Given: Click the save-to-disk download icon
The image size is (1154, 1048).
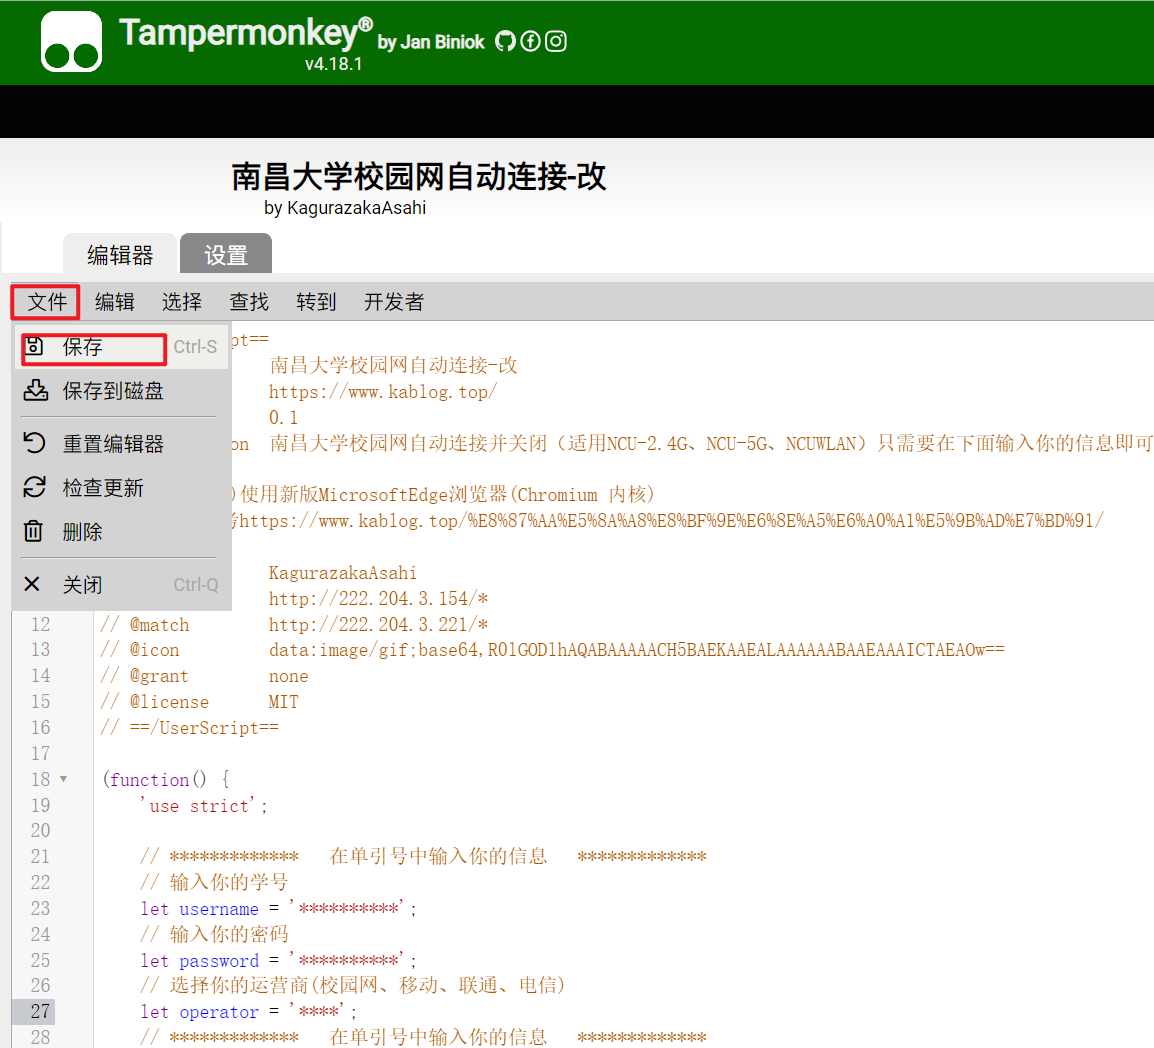Looking at the screenshot, I should click(x=35, y=390).
